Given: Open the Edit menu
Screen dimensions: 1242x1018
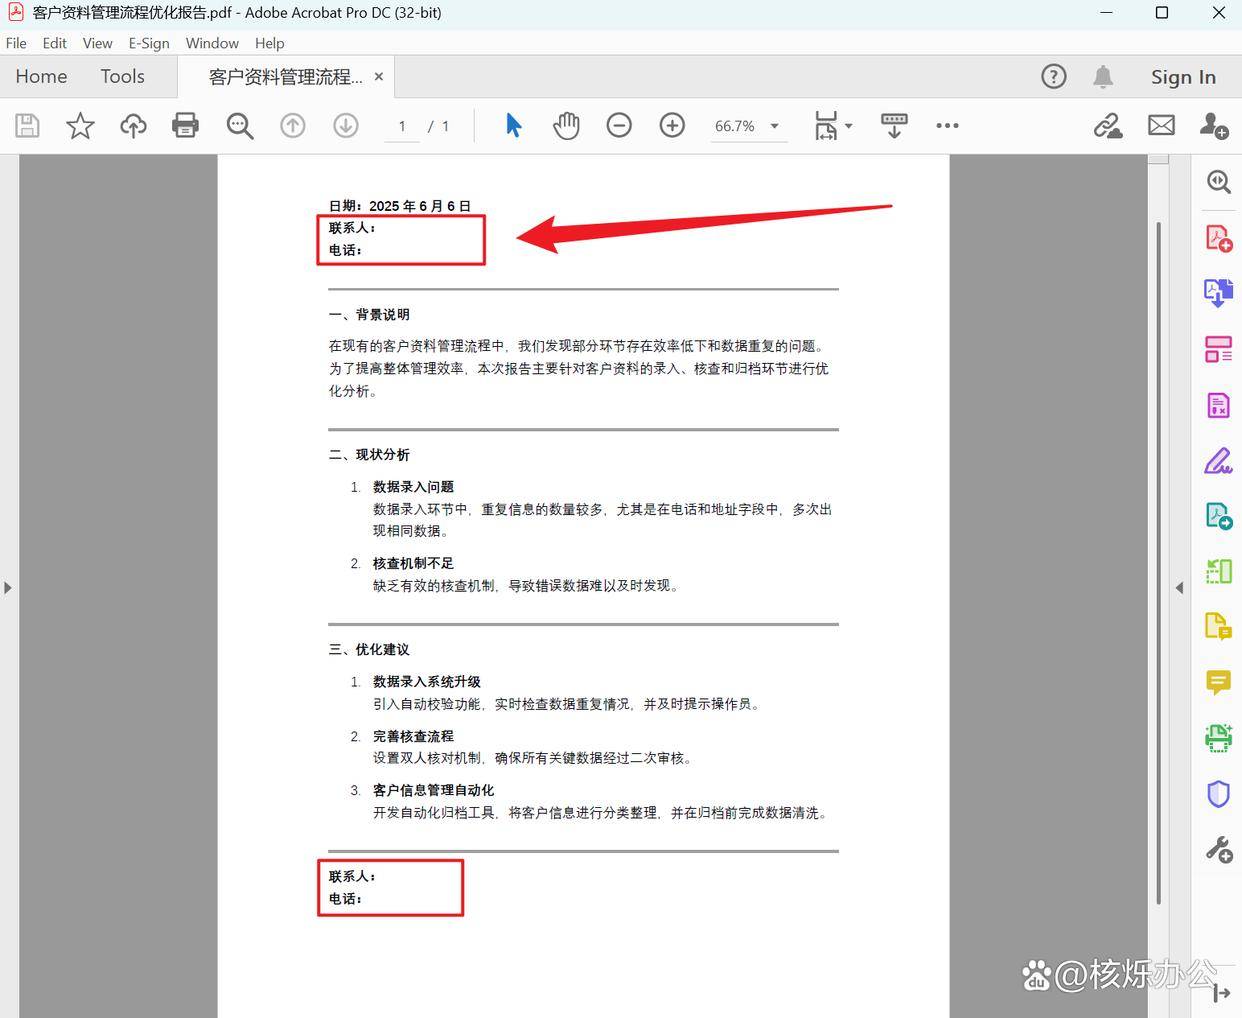Looking at the screenshot, I should [55, 43].
